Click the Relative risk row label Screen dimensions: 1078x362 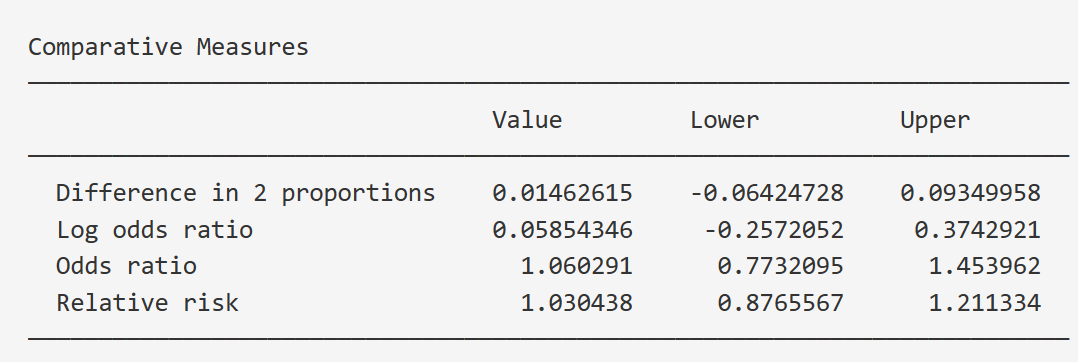[x=147, y=303]
